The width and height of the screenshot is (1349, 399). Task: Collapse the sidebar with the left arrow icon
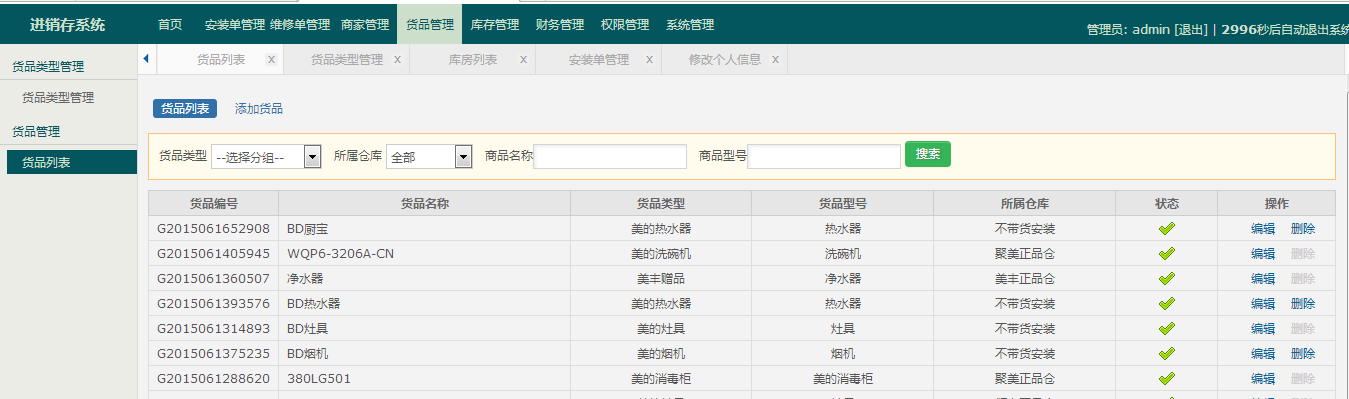click(x=146, y=59)
